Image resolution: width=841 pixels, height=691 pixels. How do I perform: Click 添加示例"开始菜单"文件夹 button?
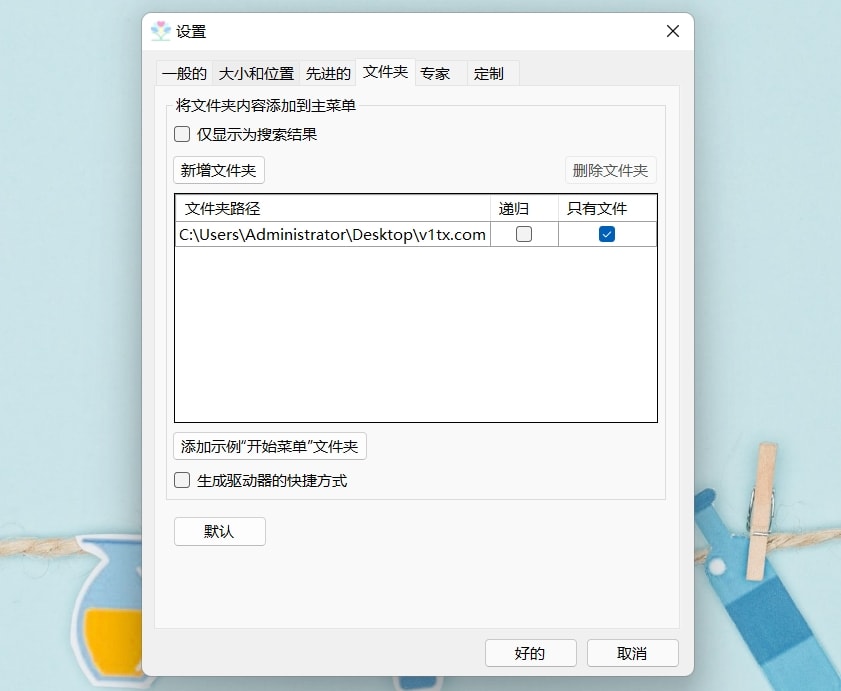(270, 446)
